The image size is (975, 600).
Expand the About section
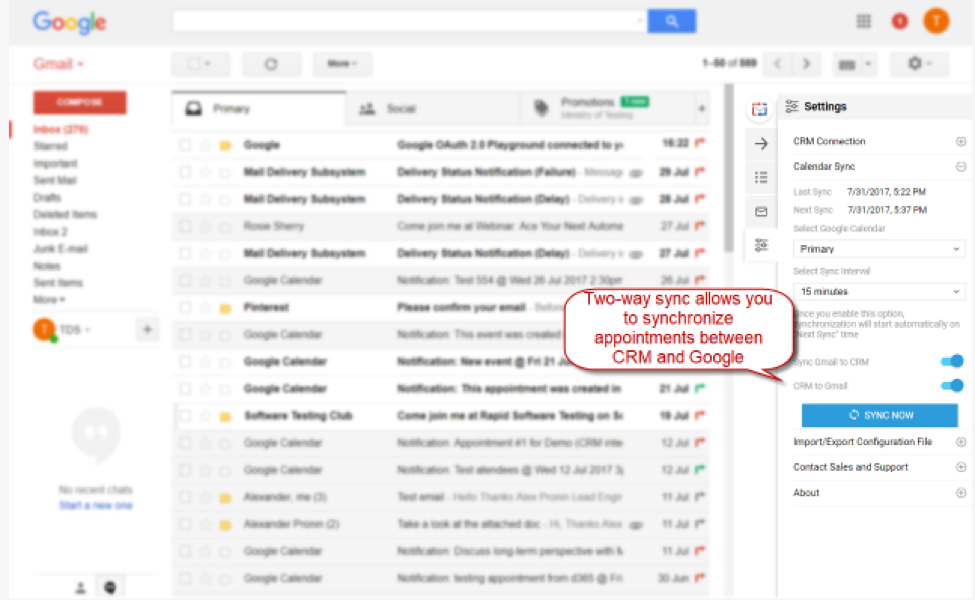click(x=961, y=492)
